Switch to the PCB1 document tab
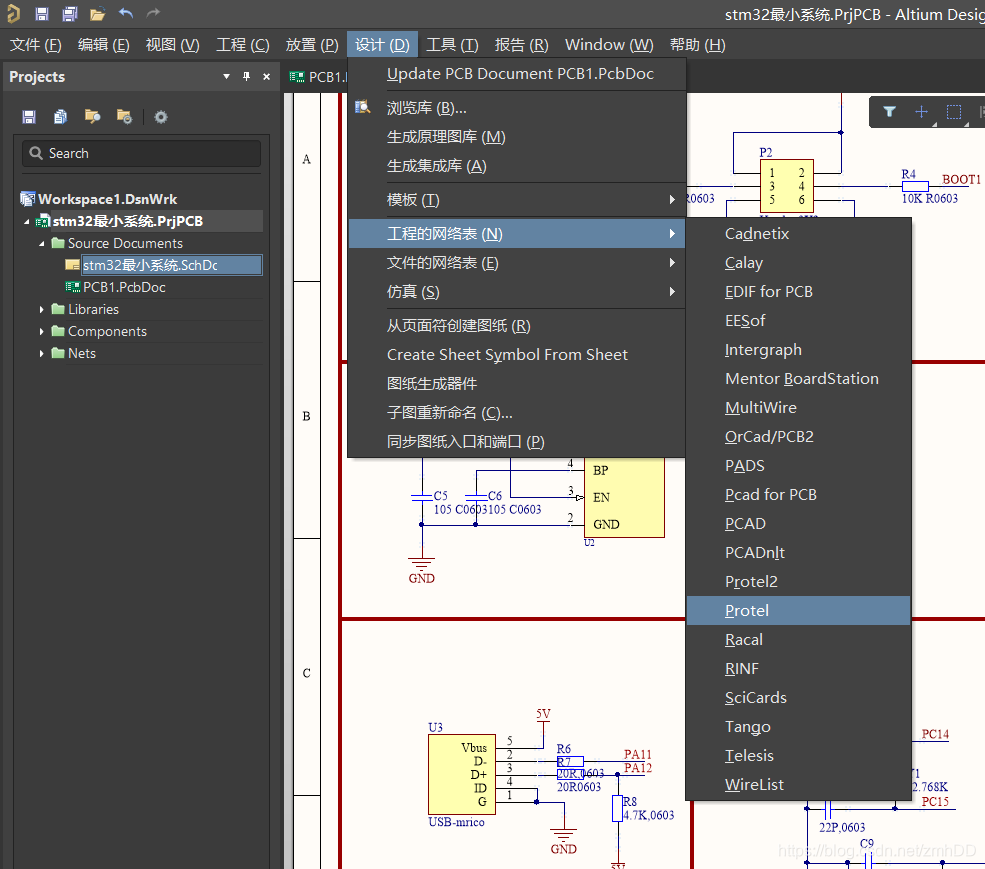 pos(318,77)
